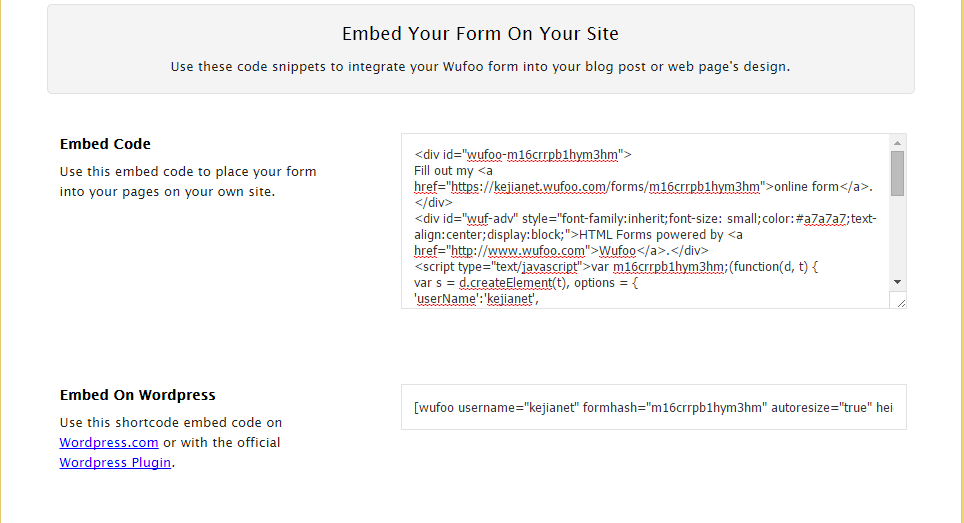Open the Wordpress Plugin link
Viewport: 964px width, 523px height.
115,462
